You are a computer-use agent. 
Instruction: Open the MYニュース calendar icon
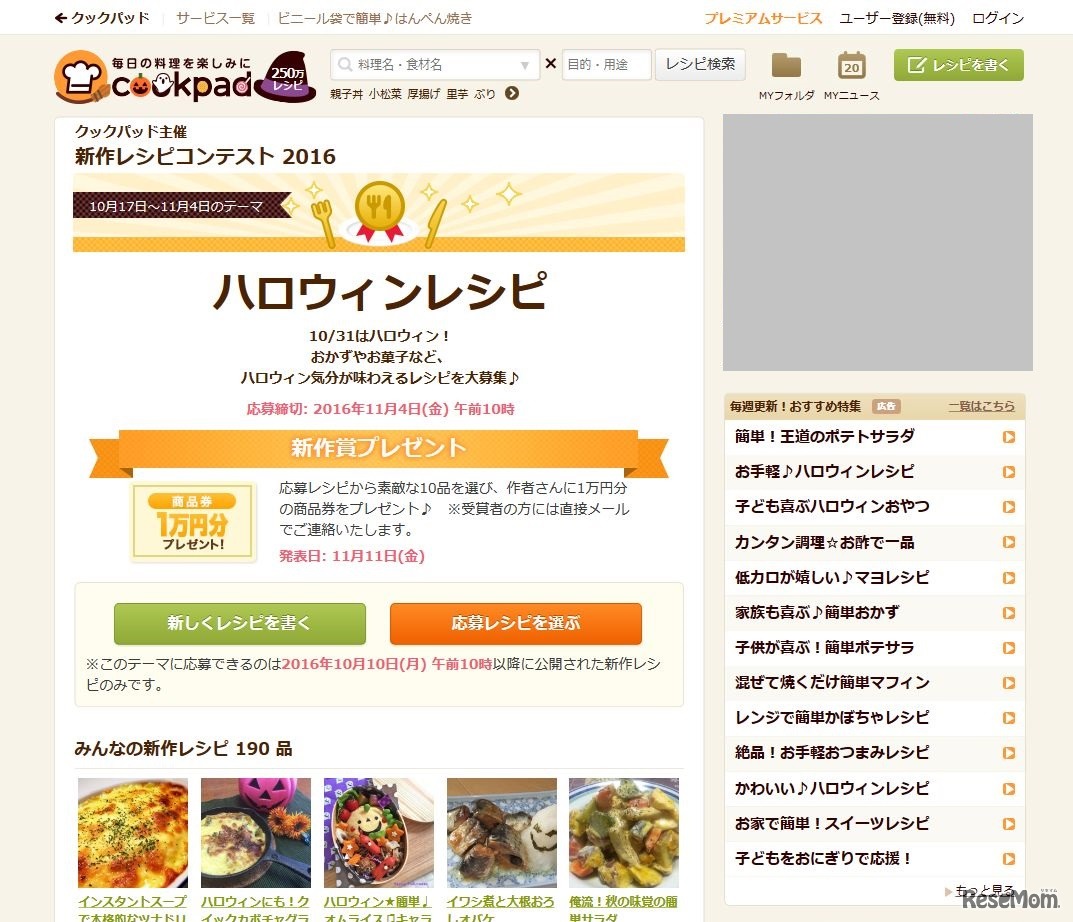pyautogui.click(x=850, y=66)
